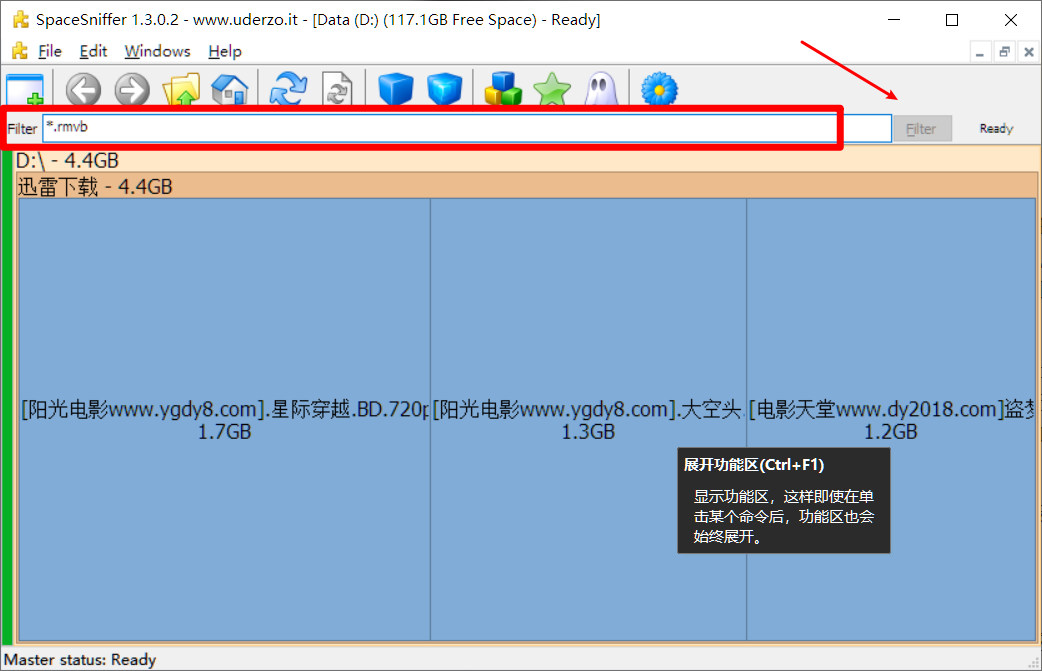This screenshot has height=671, width=1042.
Task: Click the Home house icon
Action: click(x=230, y=89)
